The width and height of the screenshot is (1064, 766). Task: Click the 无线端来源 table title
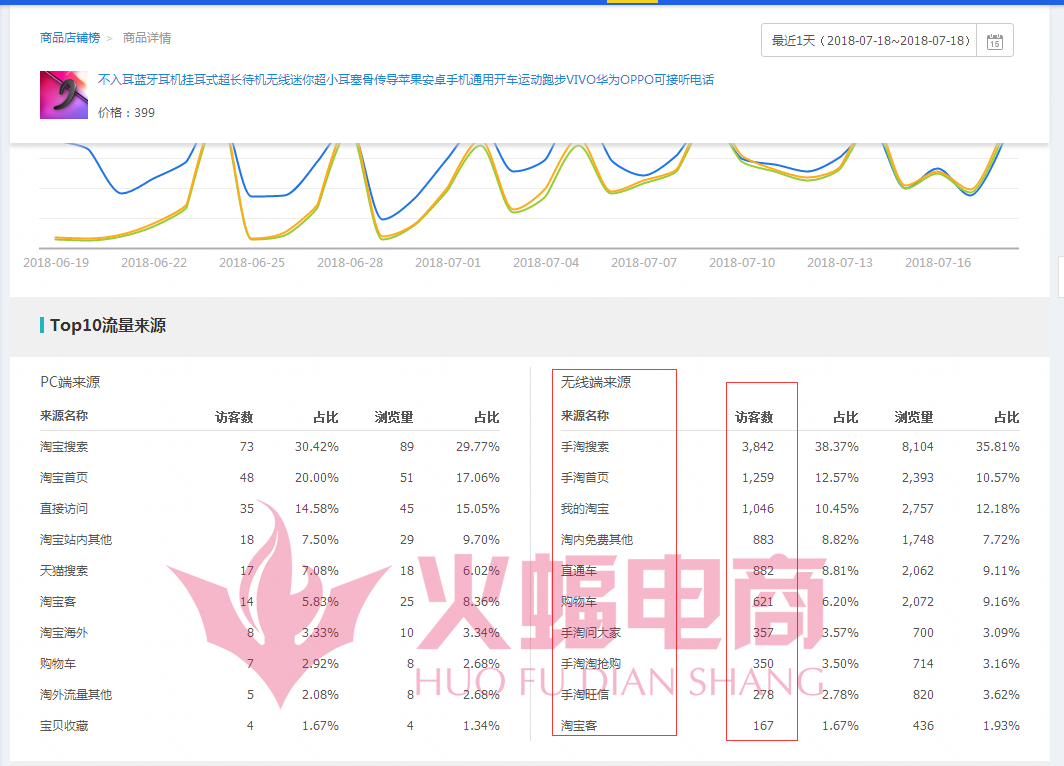[x=596, y=382]
